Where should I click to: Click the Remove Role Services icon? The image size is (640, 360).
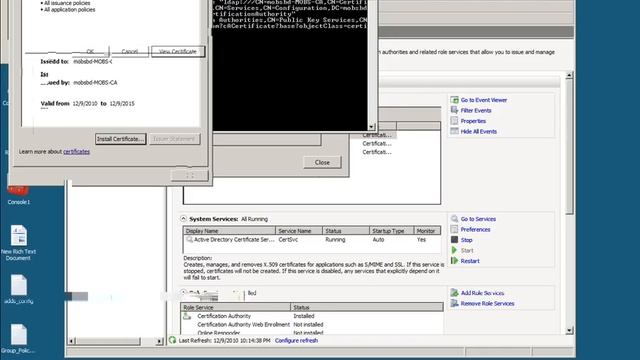(454, 303)
